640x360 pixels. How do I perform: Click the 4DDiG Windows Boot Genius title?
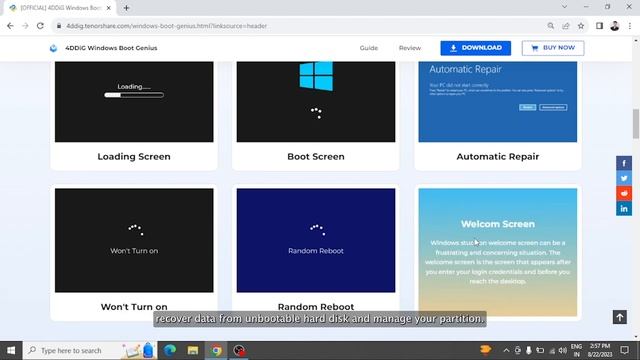tap(111, 48)
